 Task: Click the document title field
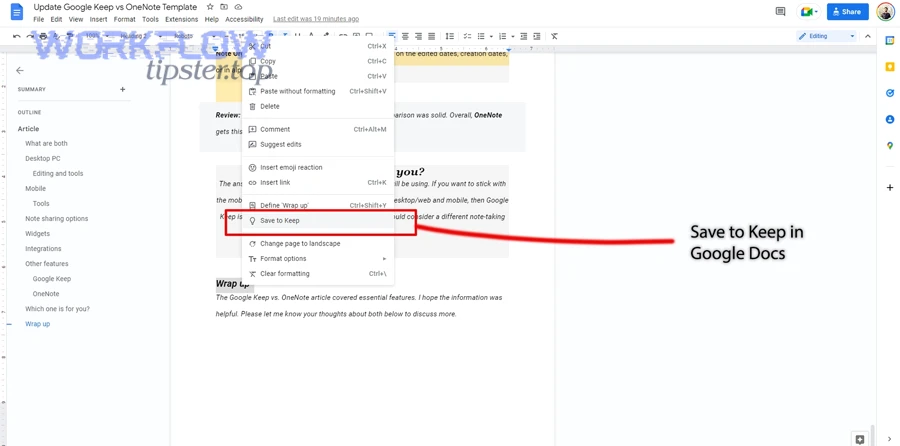coord(115,7)
